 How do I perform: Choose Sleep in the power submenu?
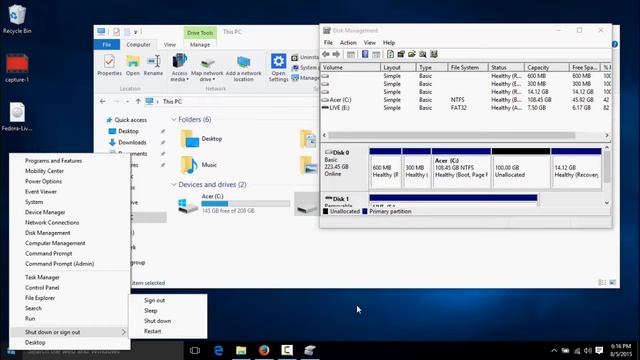click(x=151, y=311)
